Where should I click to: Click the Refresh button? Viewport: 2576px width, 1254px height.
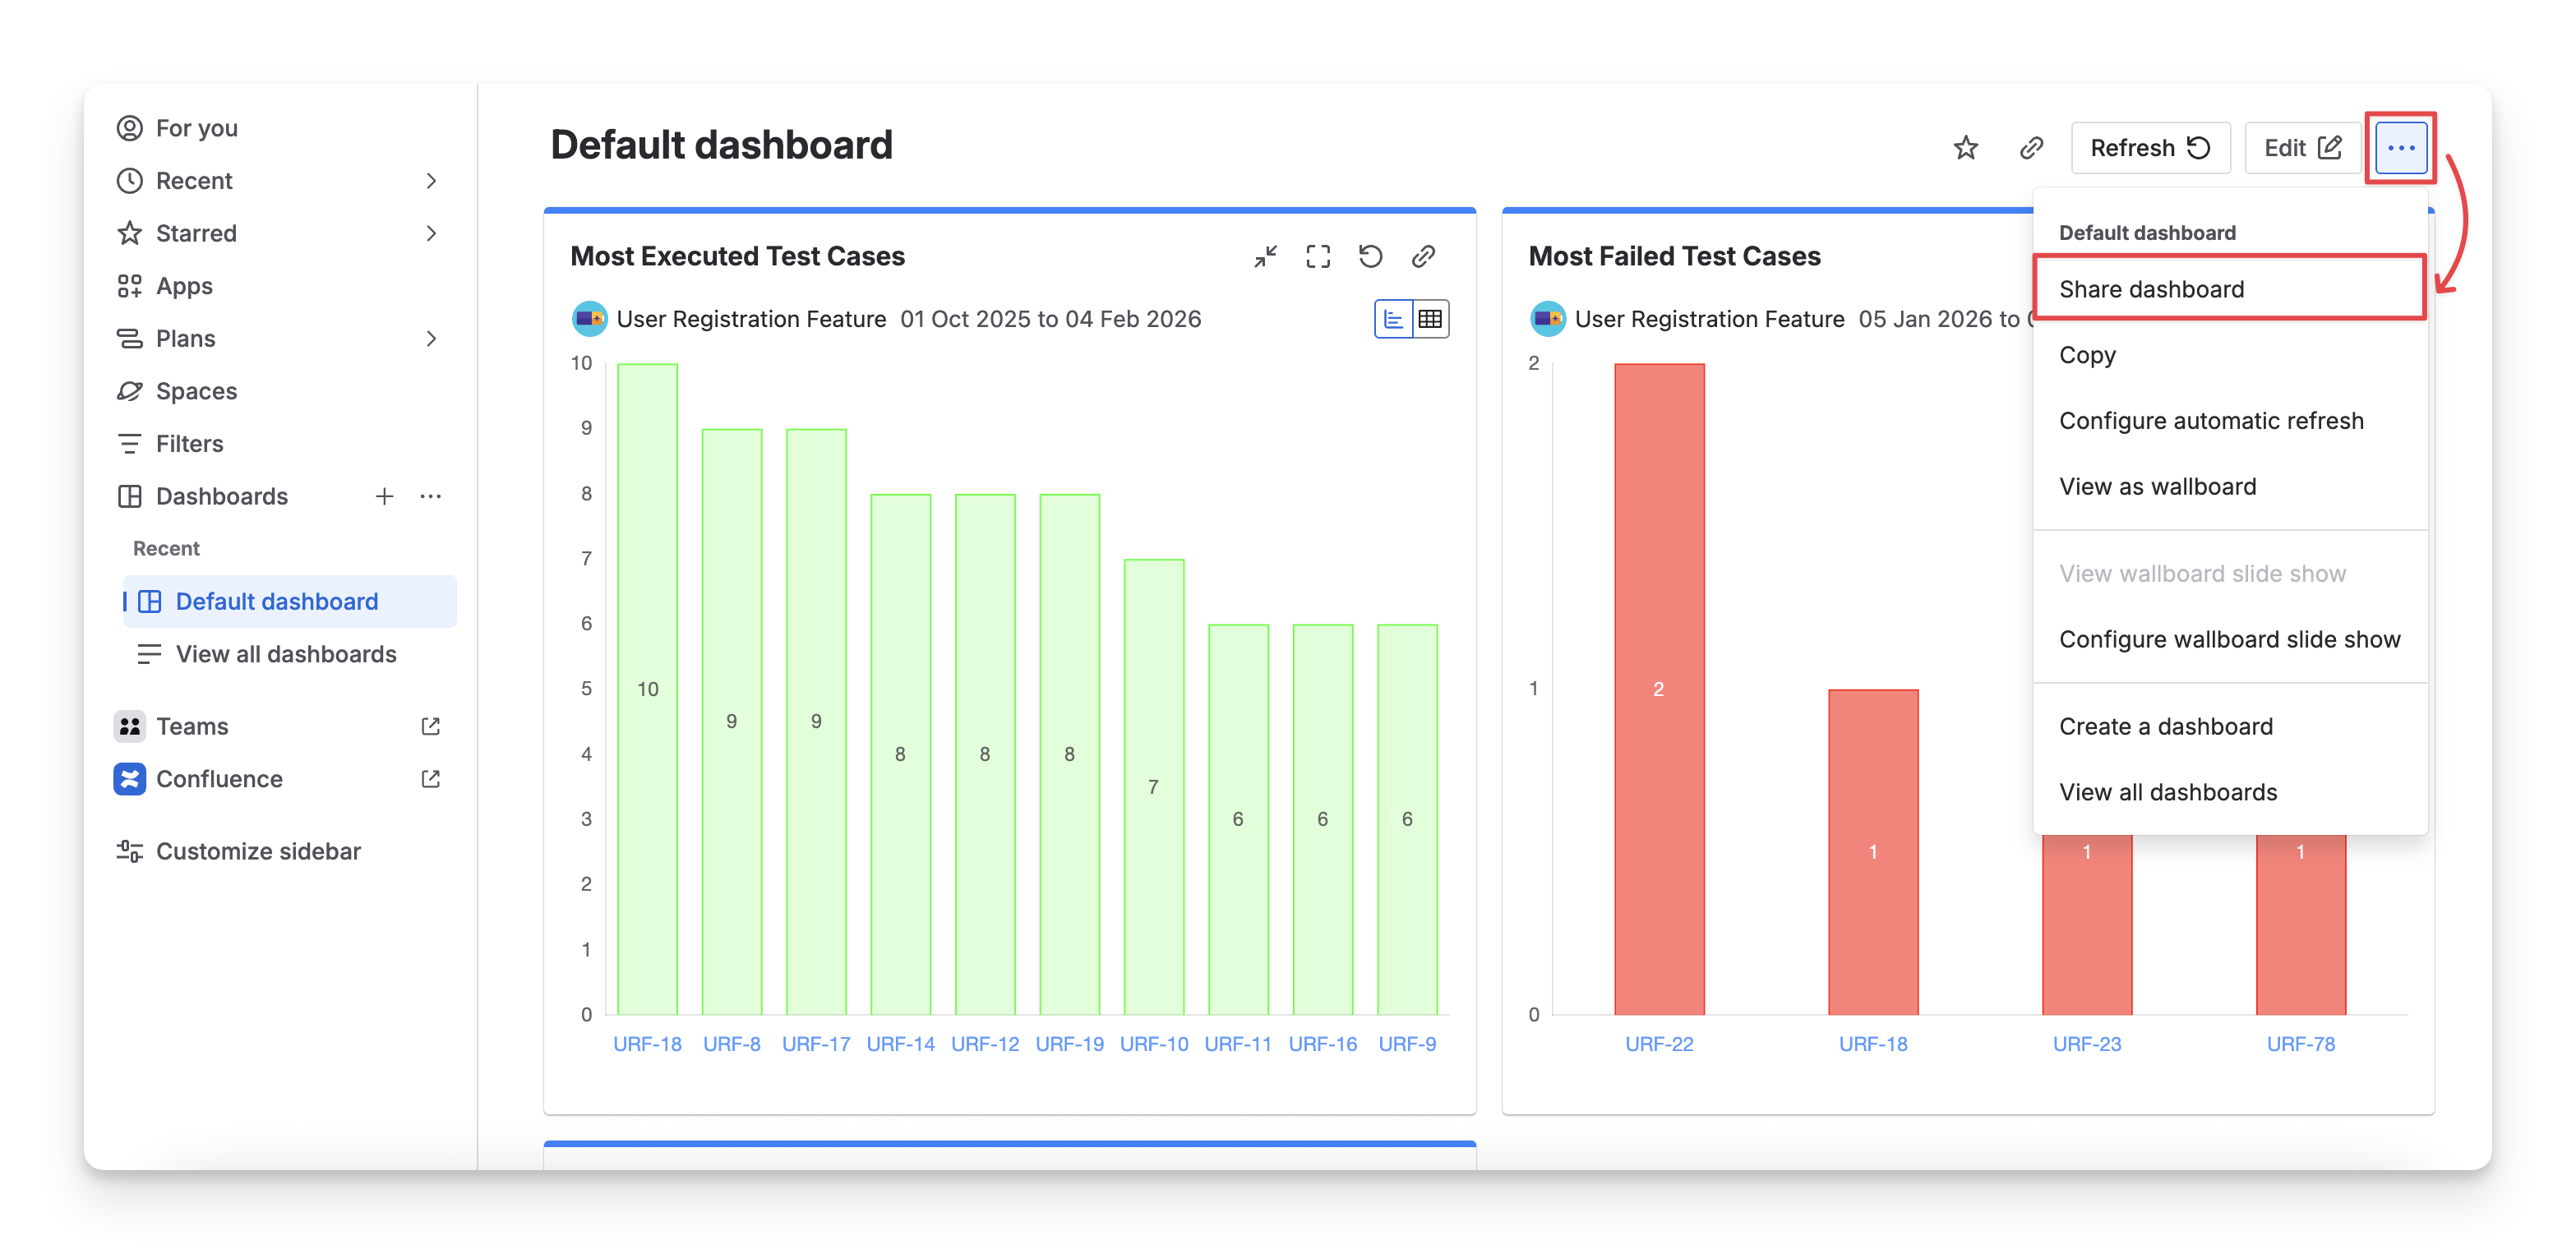tap(2150, 148)
